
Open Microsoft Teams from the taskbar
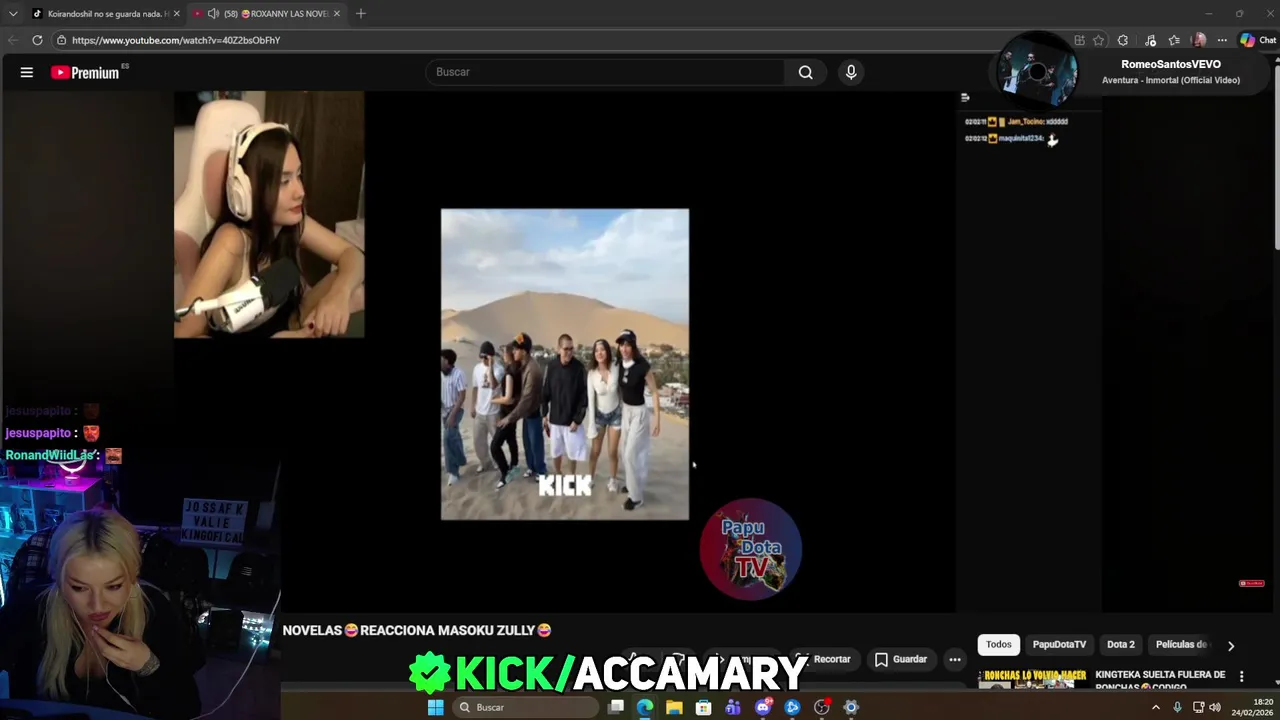coord(733,707)
